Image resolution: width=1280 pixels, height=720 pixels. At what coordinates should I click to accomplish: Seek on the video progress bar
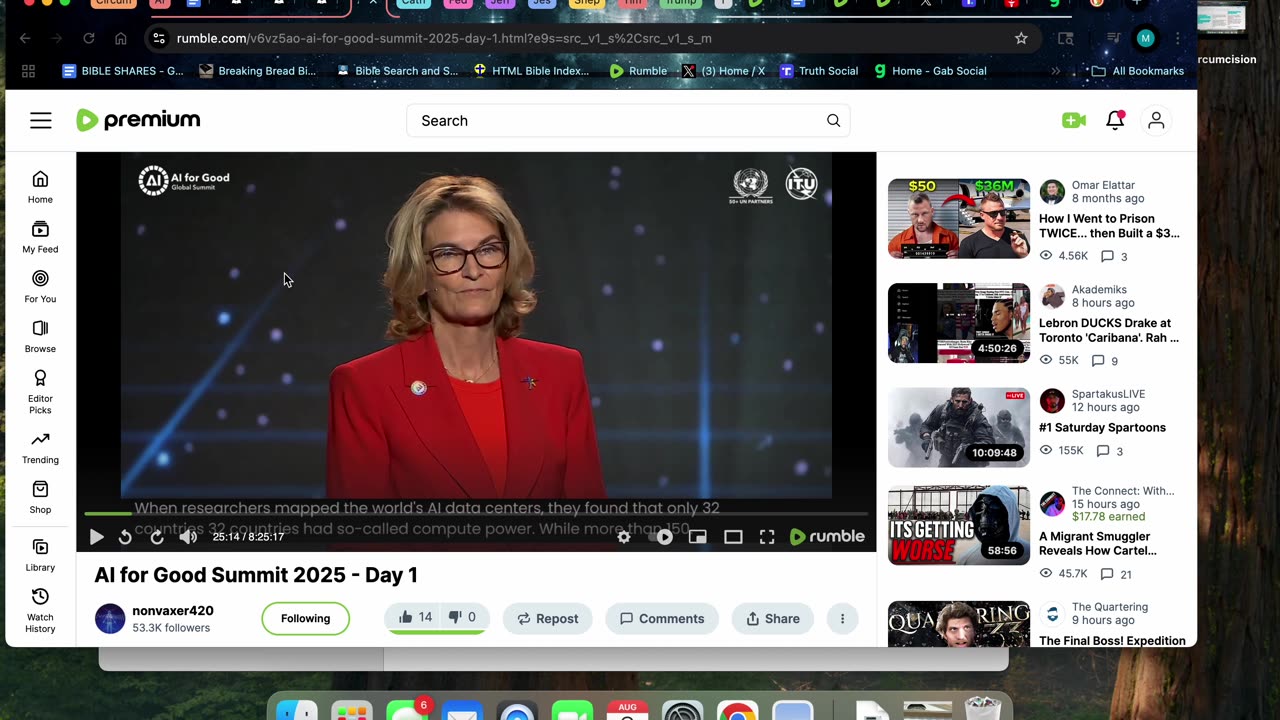click(x=476, y=514)
